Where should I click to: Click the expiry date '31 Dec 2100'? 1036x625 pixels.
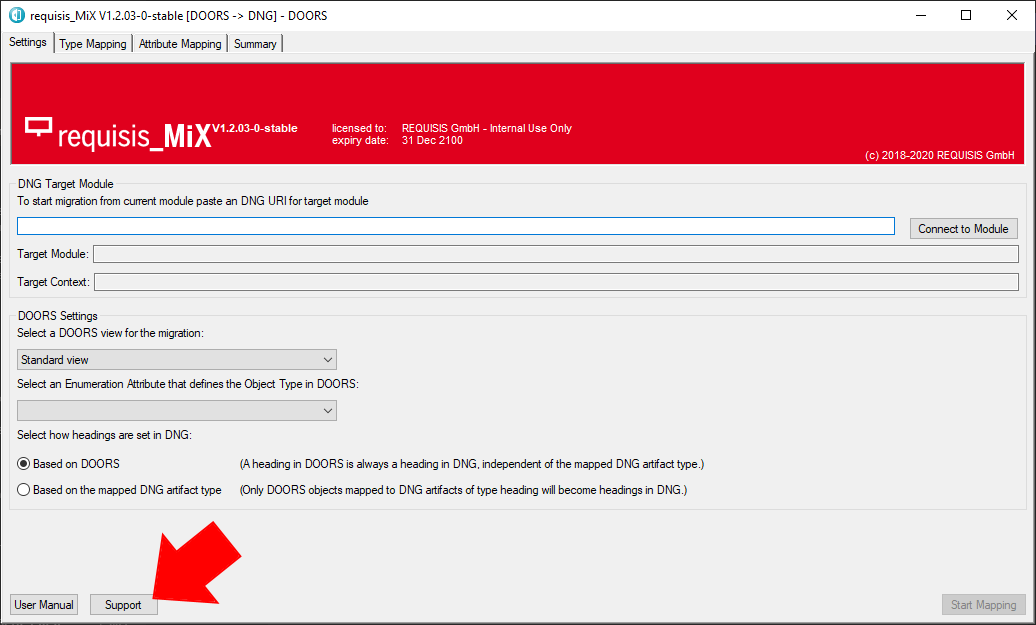[x=432, y=140]
